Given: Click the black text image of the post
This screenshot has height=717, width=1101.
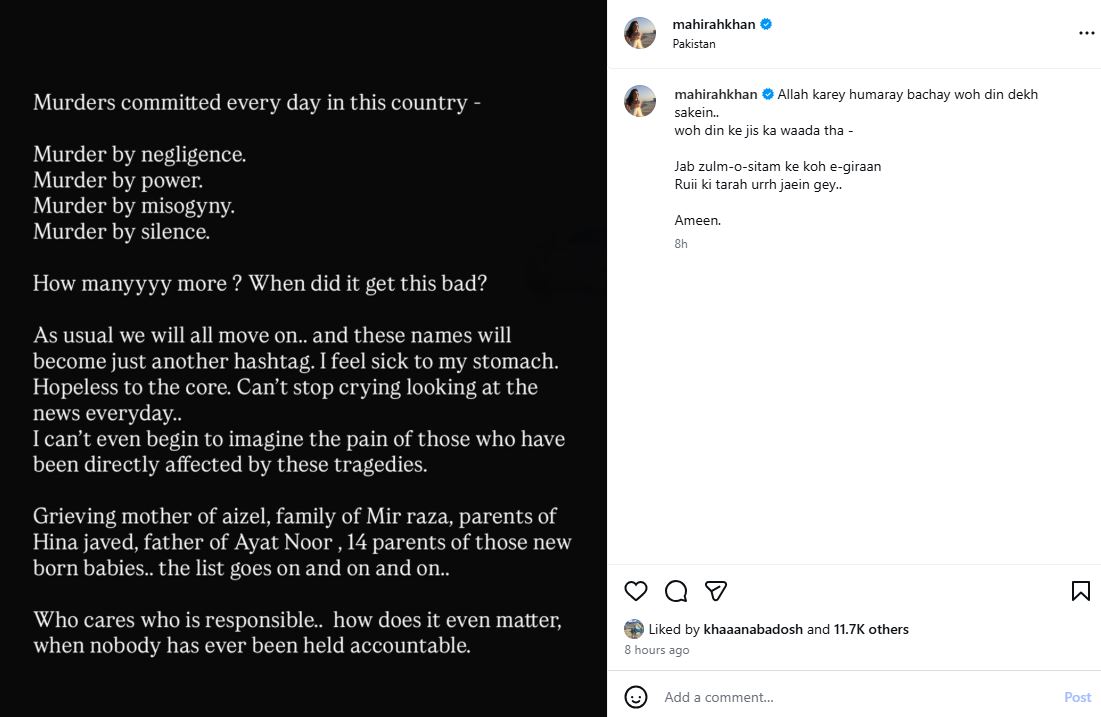Looking at the screenshot, I should 303,358.
